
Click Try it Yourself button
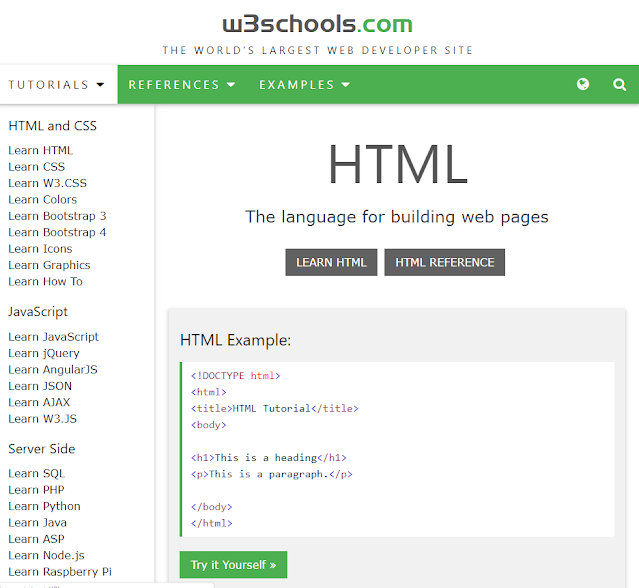[233, 565]
